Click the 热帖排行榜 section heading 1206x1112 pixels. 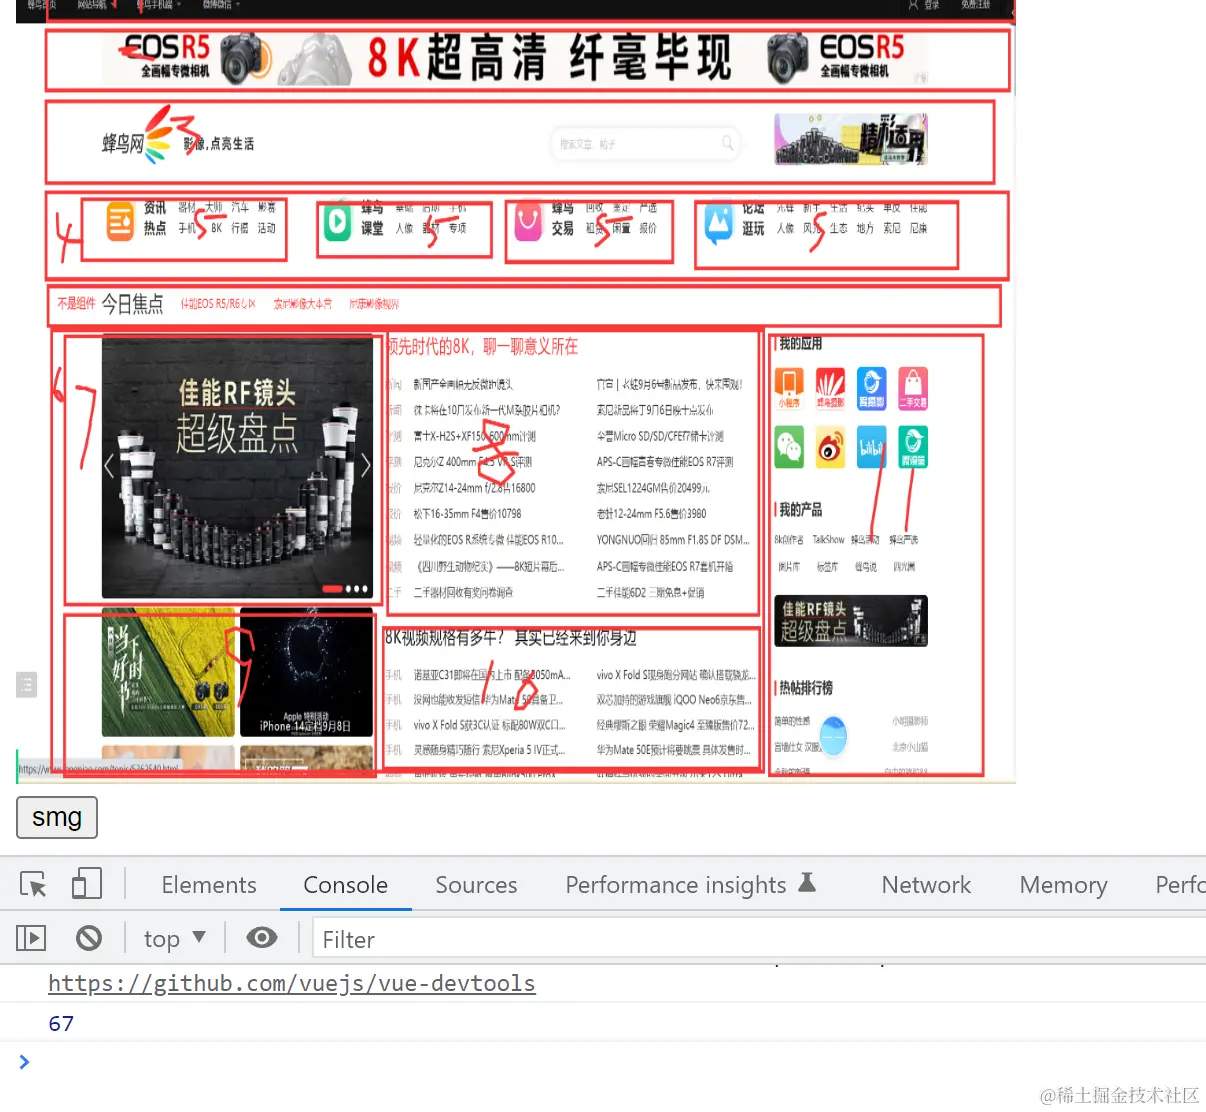(805, 688)
